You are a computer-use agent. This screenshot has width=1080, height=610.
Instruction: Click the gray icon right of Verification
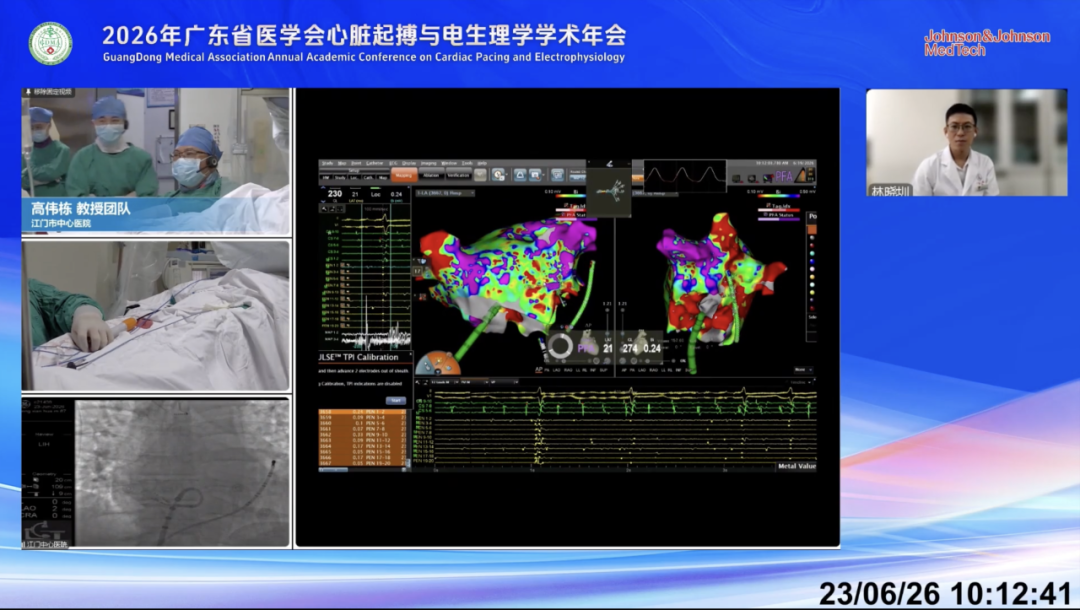pos(480,174)
